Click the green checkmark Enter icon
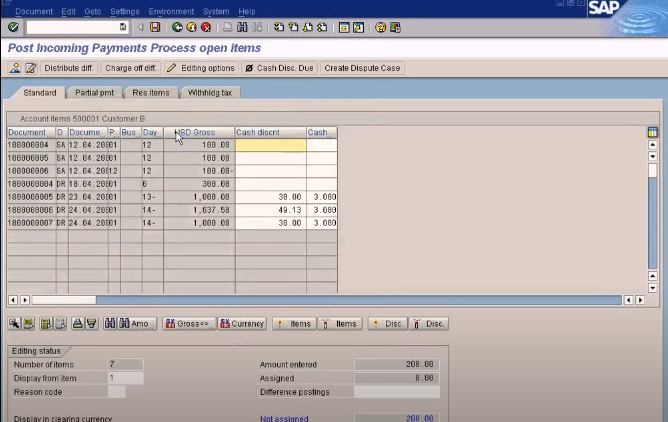Screen dimensions: 668x422 coord(13,27)
